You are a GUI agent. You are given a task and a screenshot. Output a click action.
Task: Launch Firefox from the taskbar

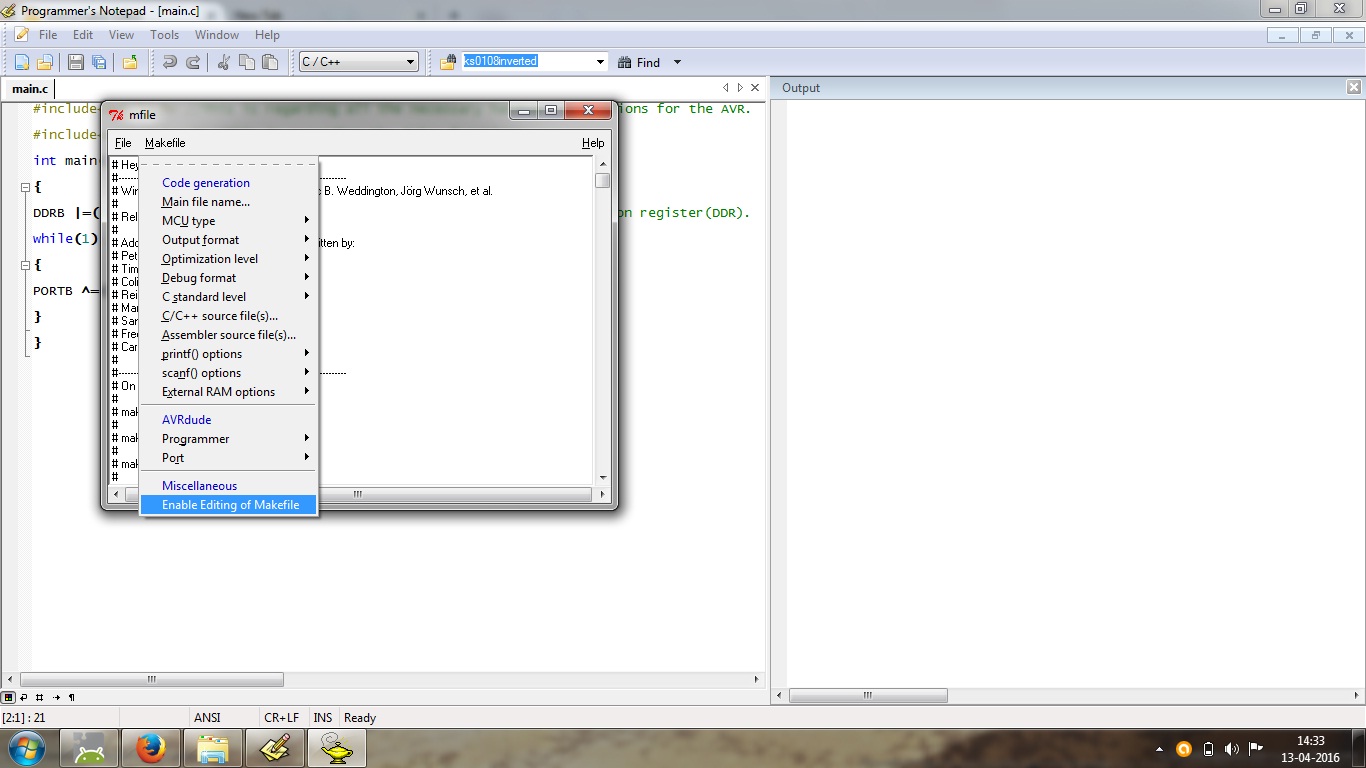tap(151, 748)
